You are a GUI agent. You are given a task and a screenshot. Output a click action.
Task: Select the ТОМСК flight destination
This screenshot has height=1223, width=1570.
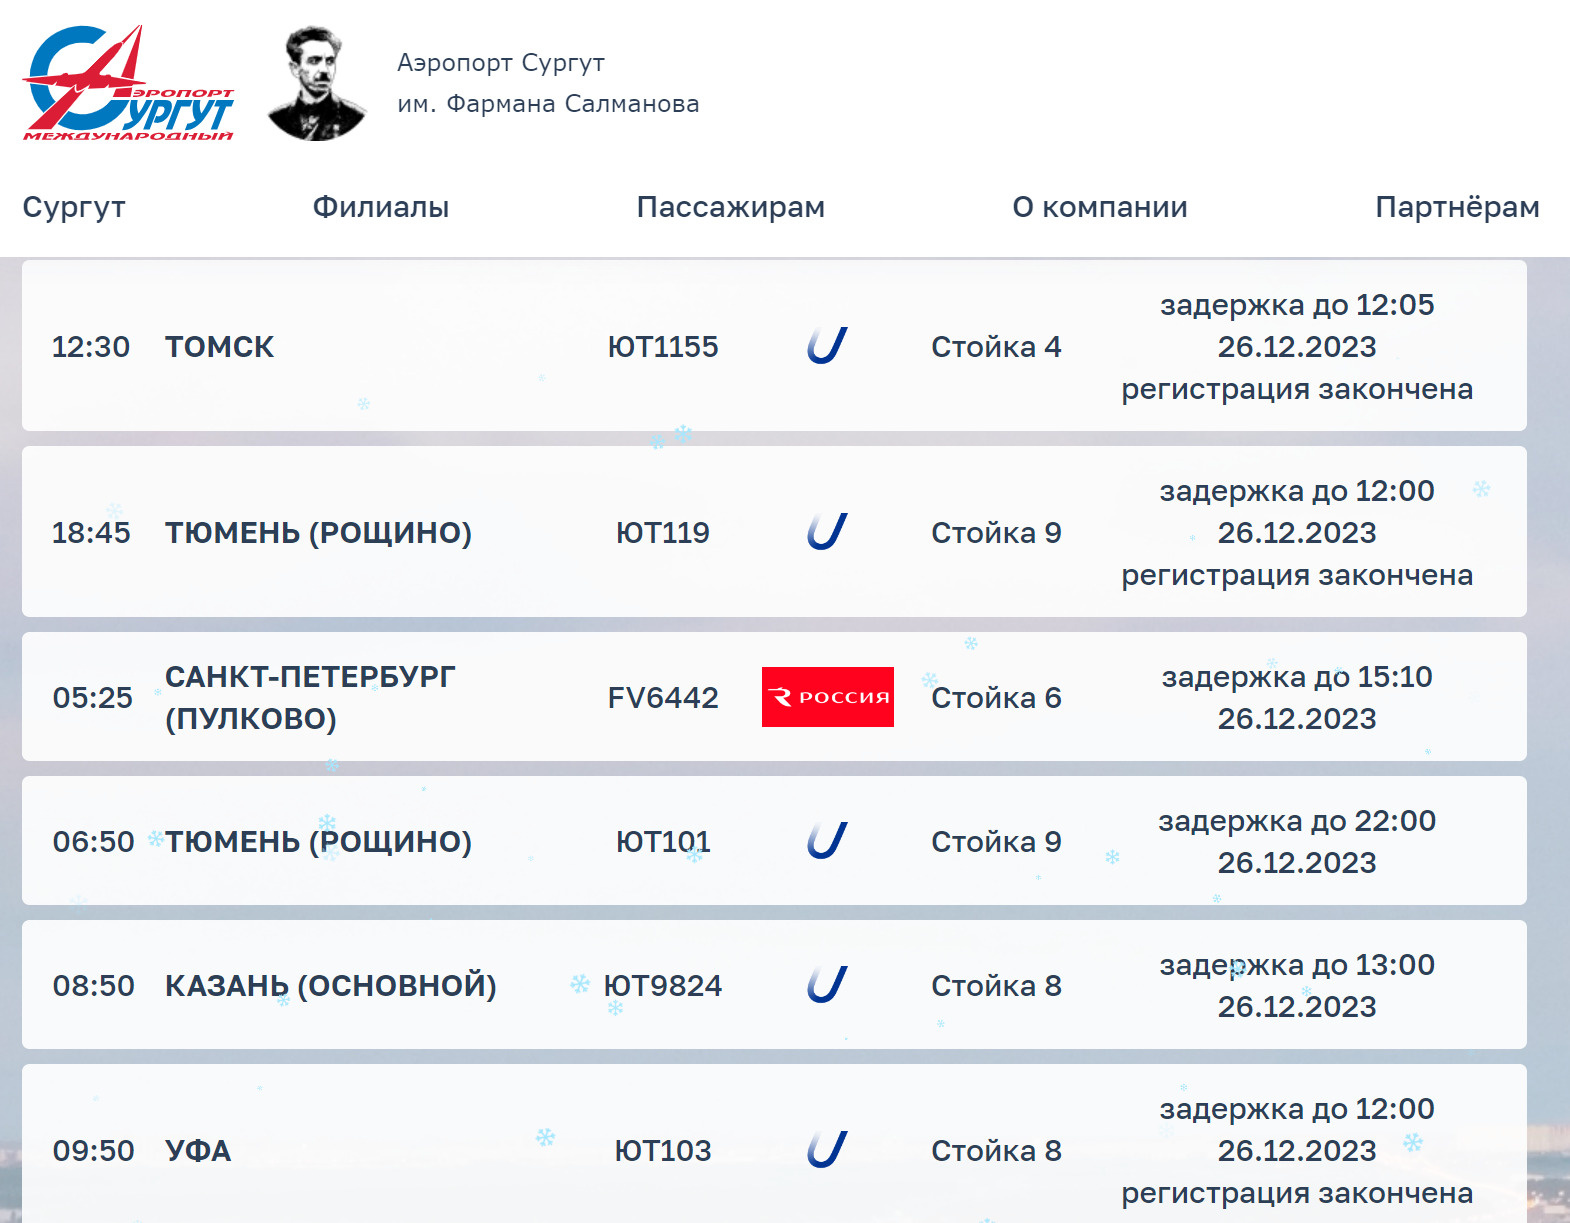(x=219, y=347)
